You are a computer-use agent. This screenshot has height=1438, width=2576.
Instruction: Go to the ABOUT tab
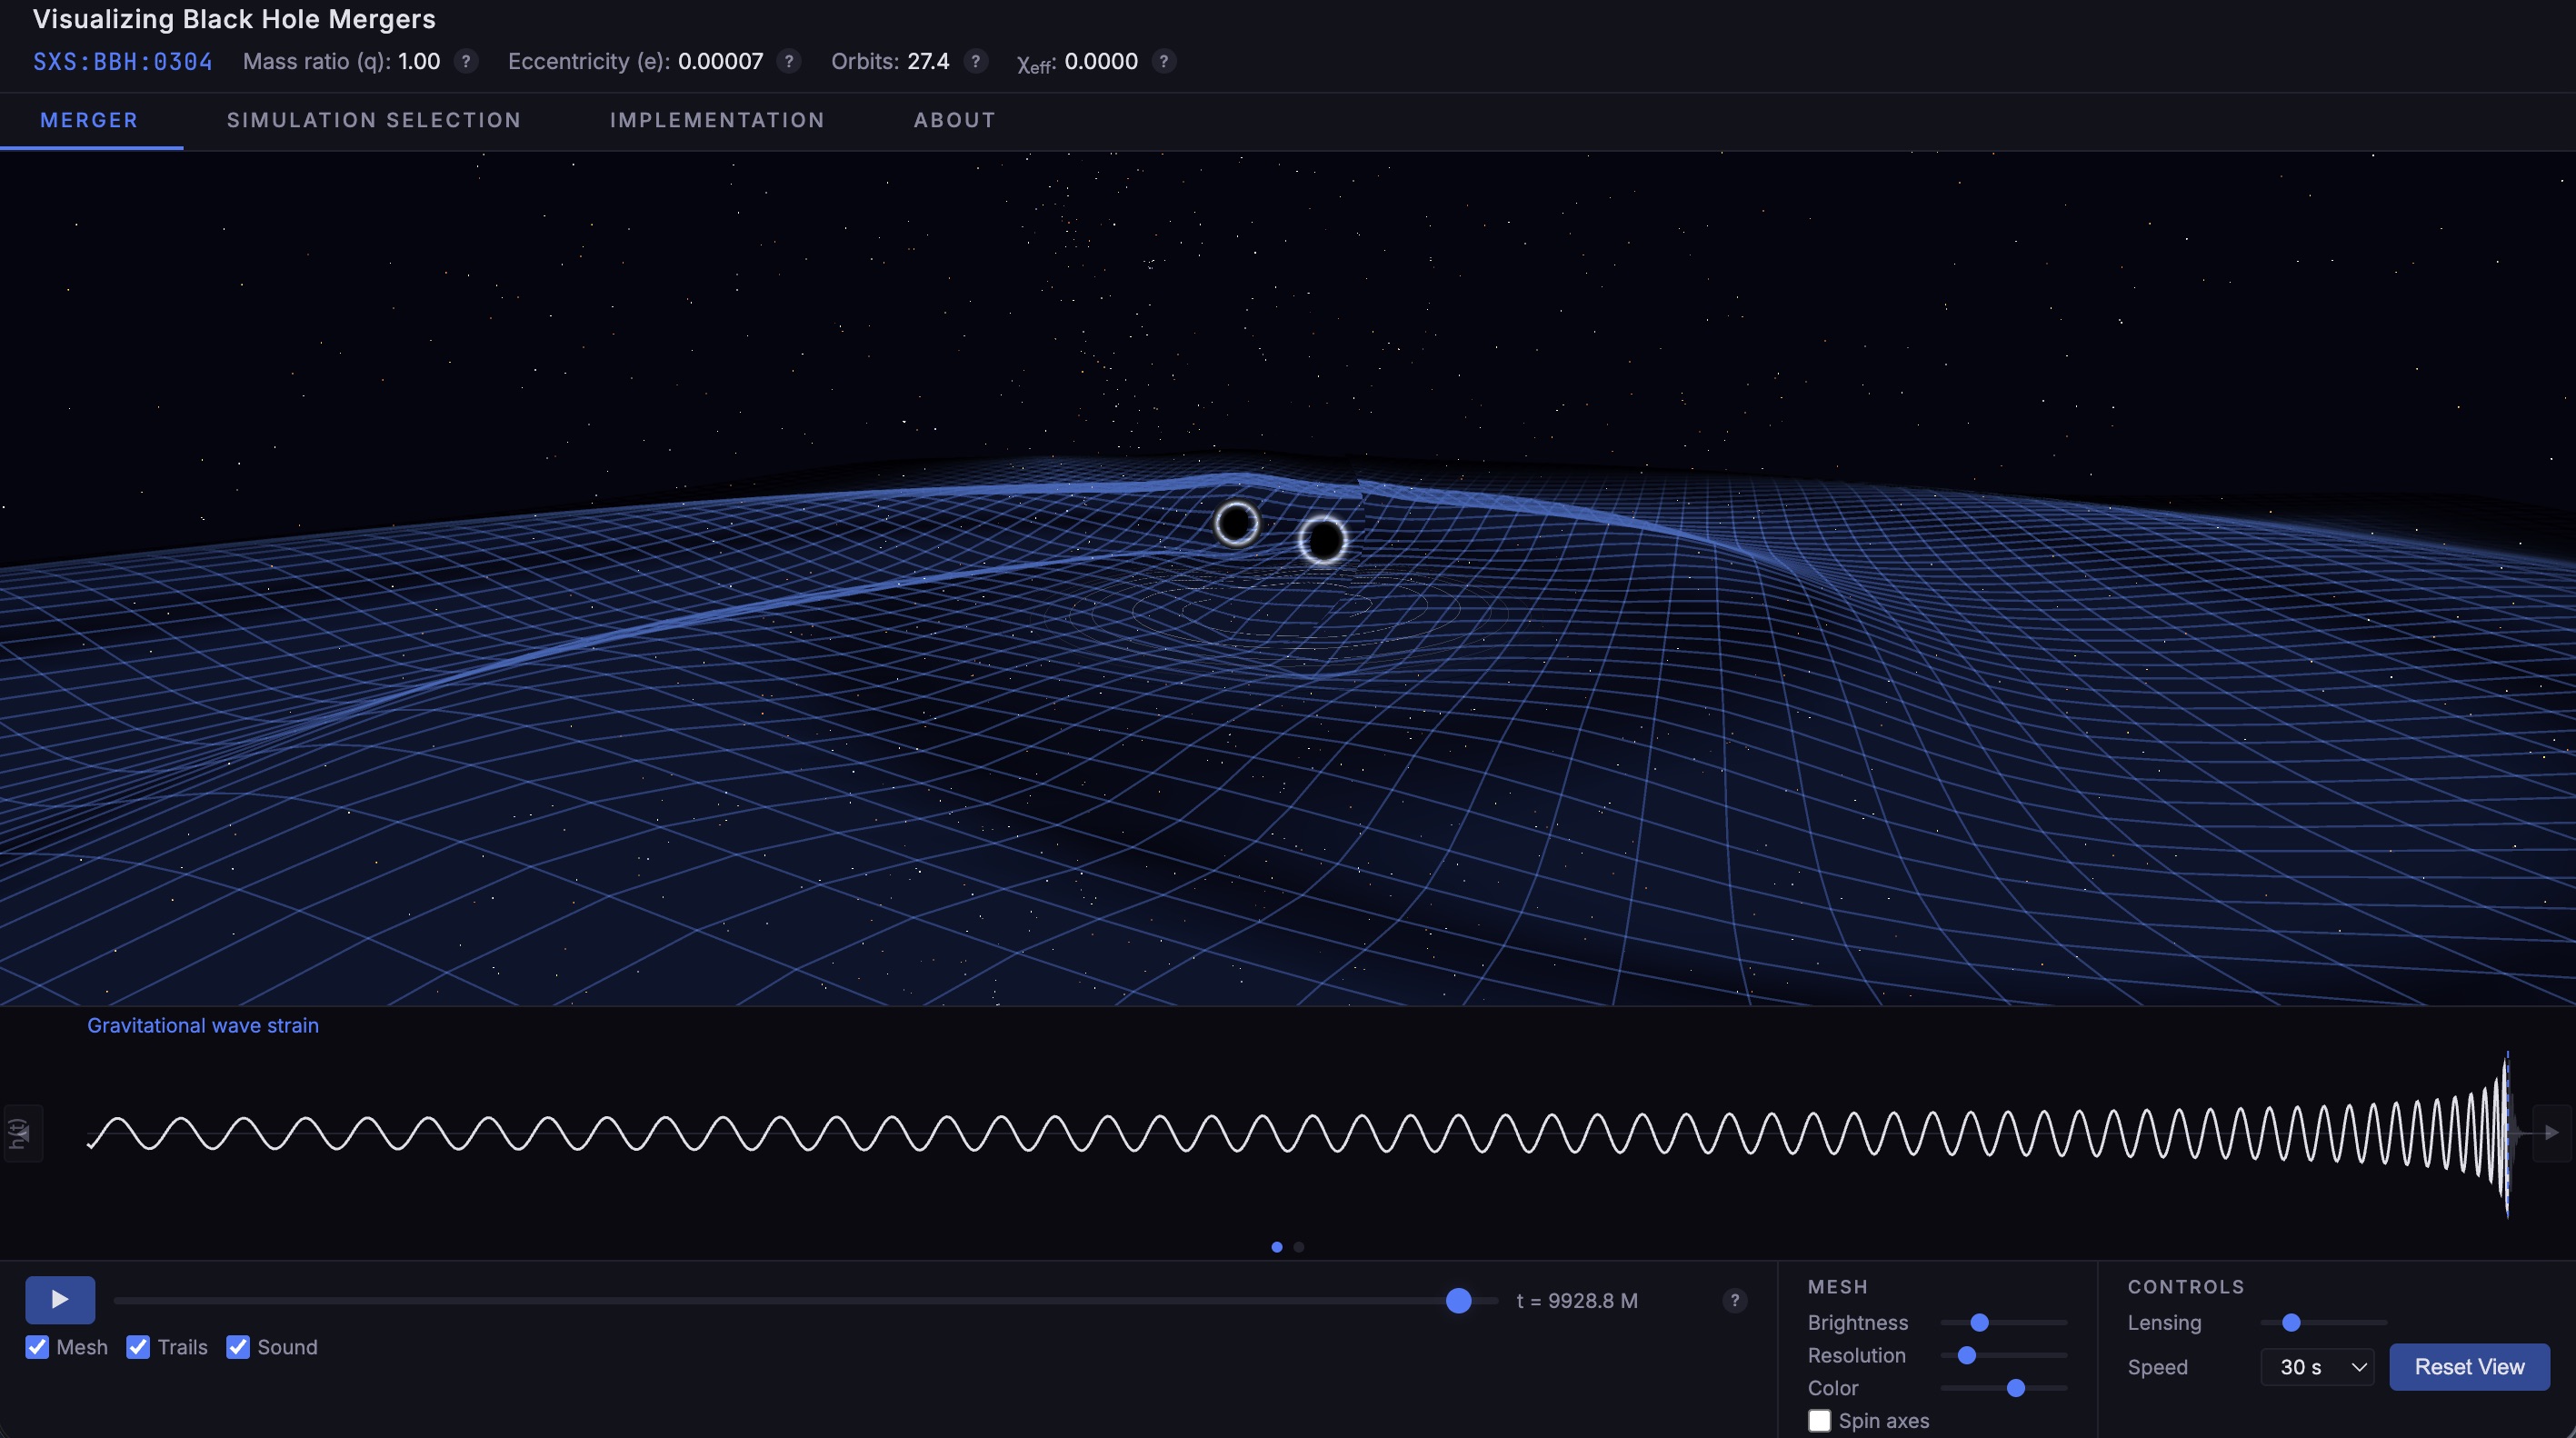click(x=954, y=120)
